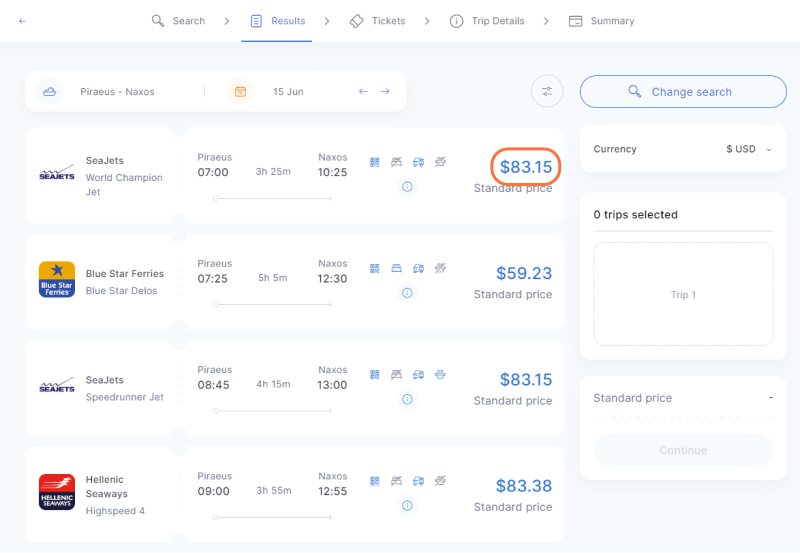Open info for the 08:45 Speedrunner trip
Screen dimensions: 800x553
(407, 399)
